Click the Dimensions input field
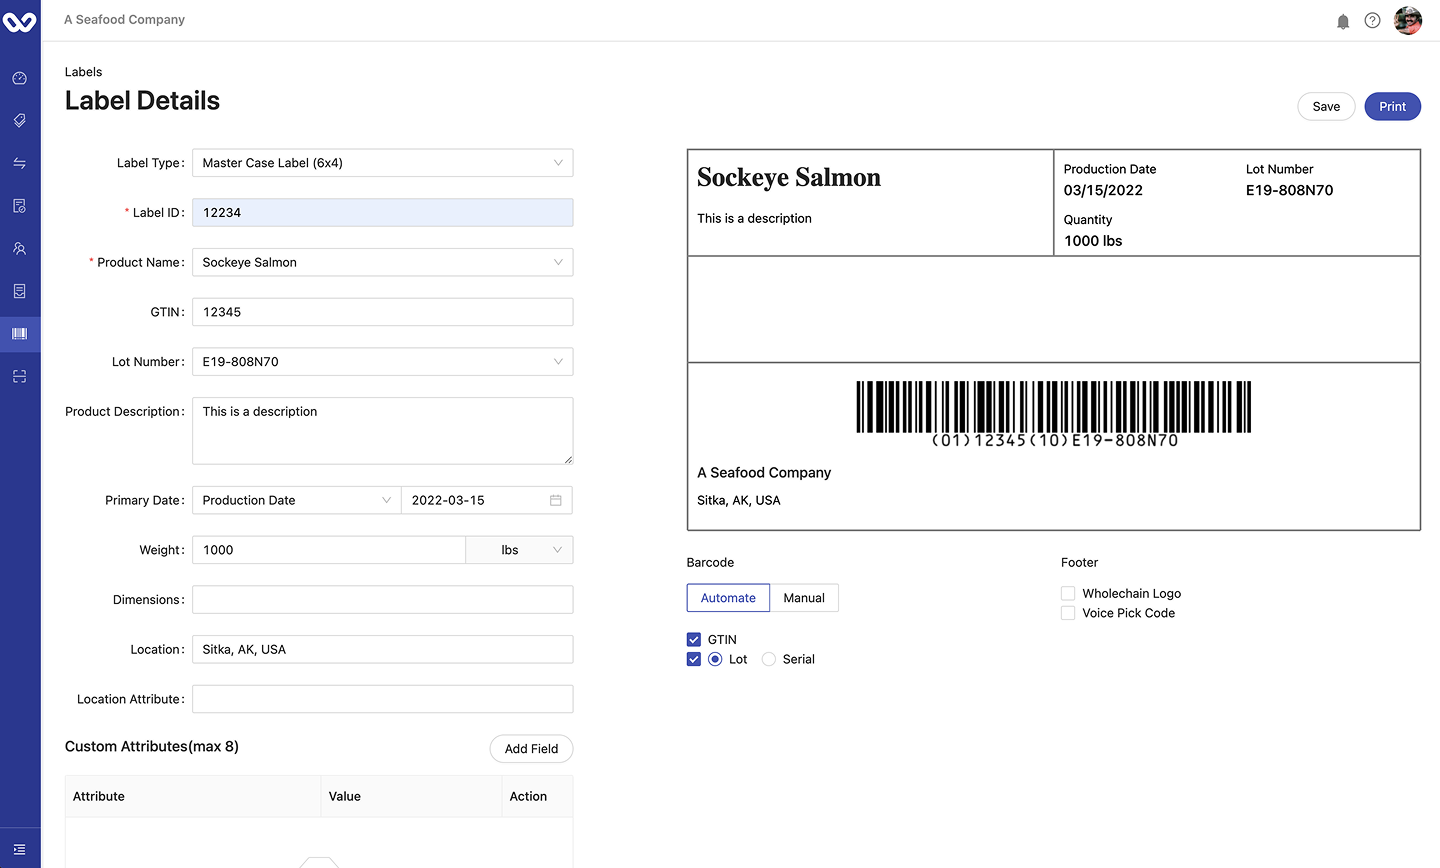The image size is (1440, 868). (382, 600)
